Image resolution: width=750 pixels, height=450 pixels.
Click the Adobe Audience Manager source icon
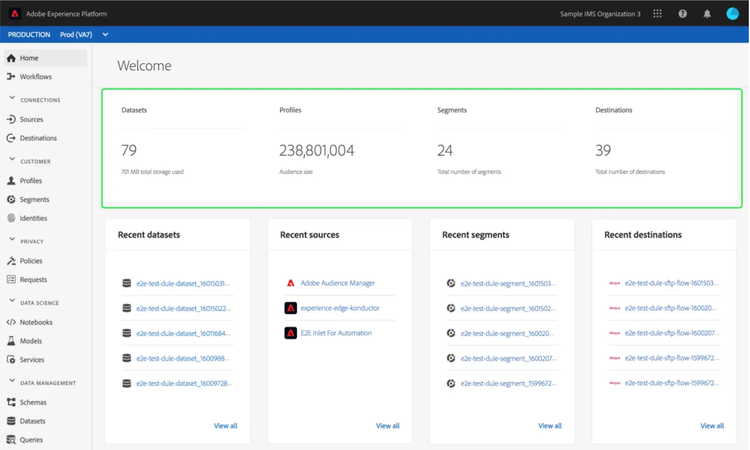[290, 283]
